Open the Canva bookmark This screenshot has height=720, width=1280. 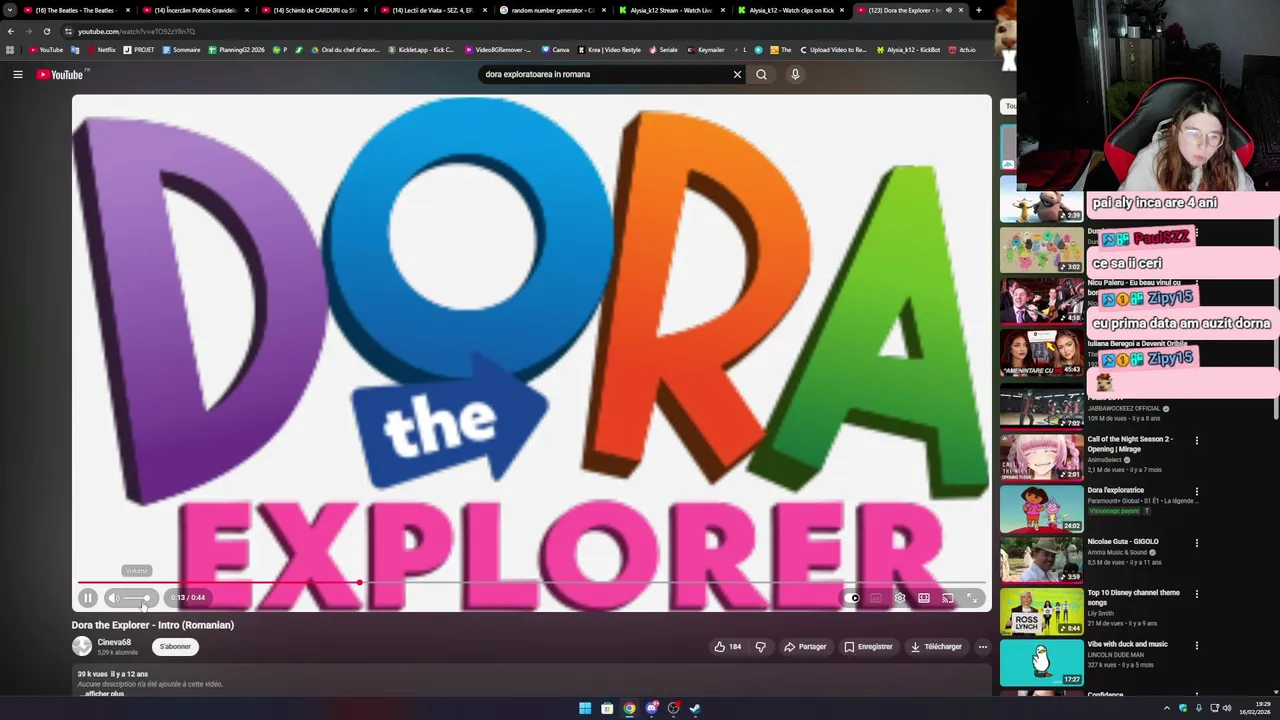click(556, 50)
